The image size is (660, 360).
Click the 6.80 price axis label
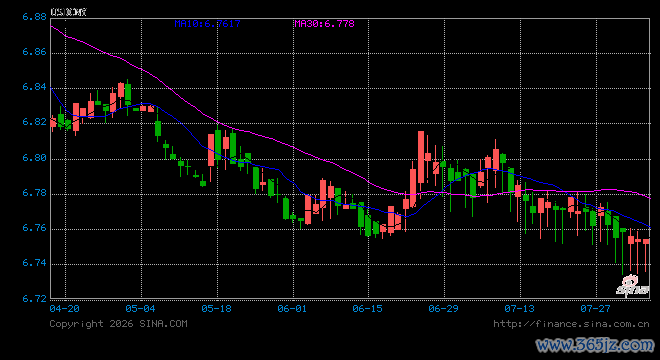coord(34,157)
